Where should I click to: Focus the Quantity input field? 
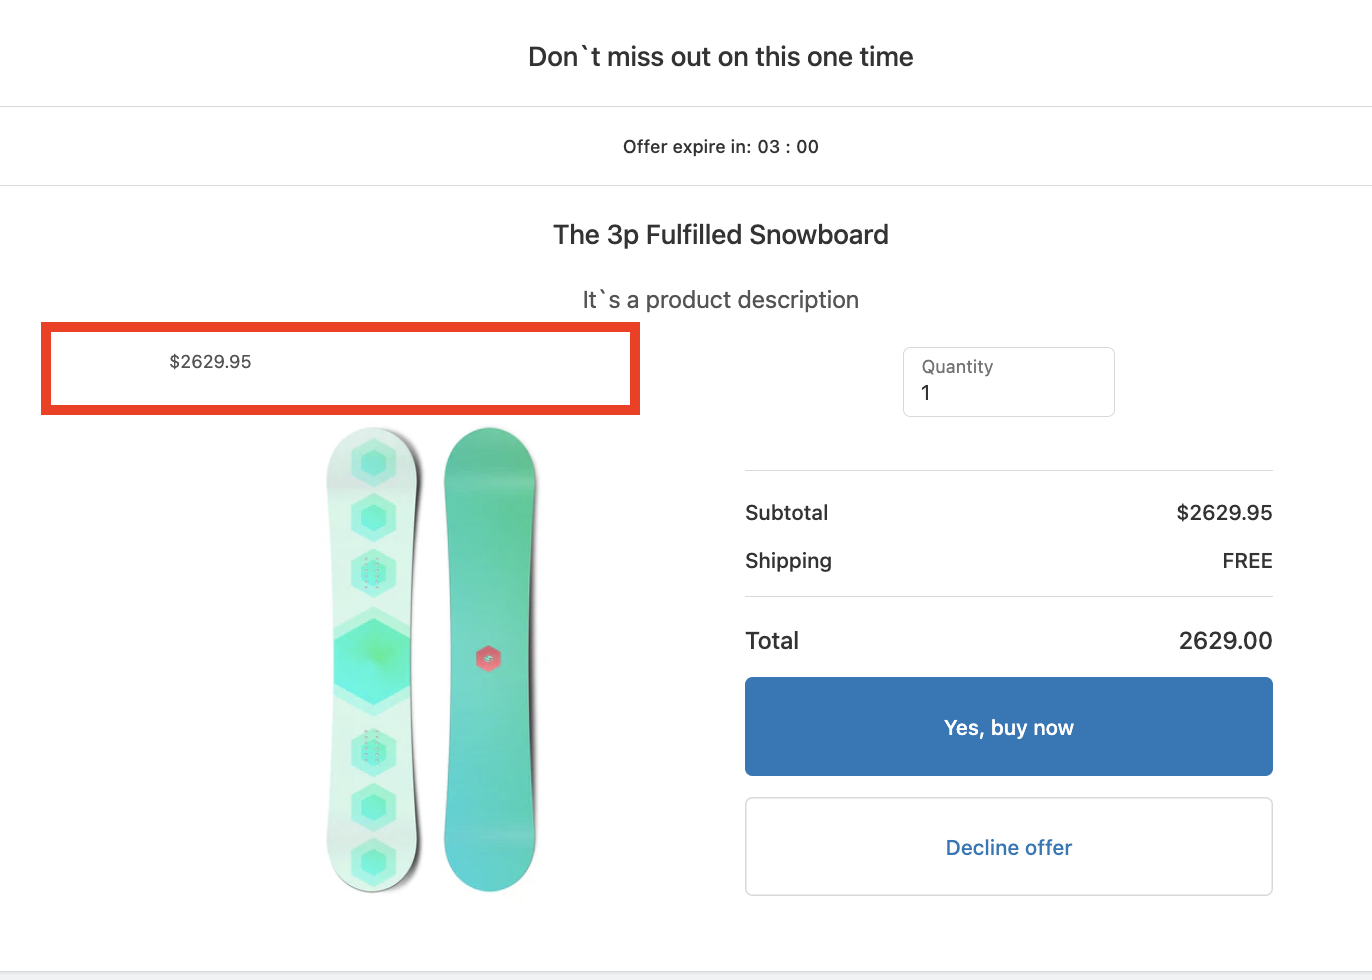1008,393
